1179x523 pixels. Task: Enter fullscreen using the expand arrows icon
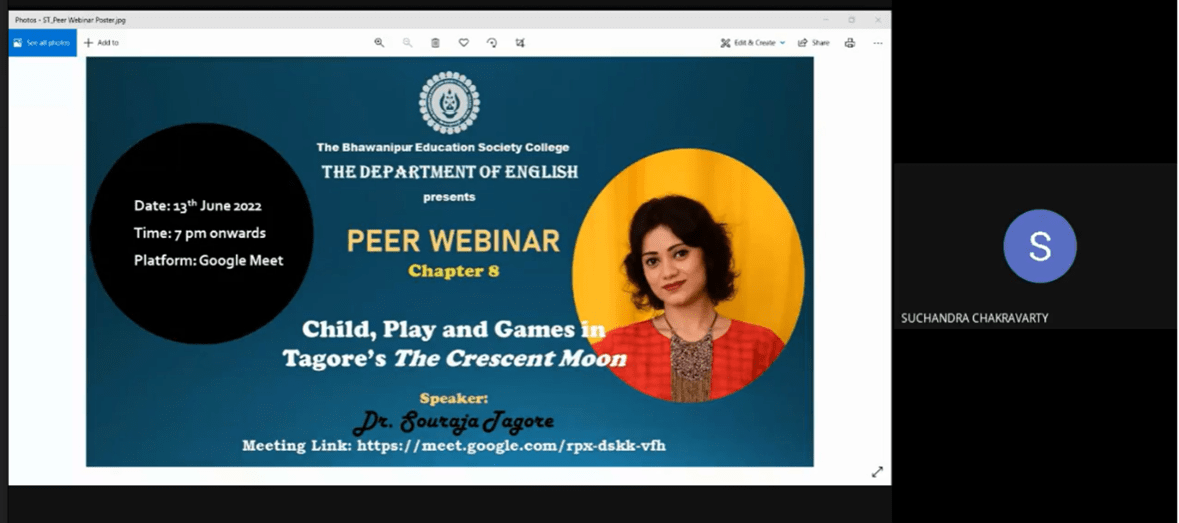click(x=877, y=472)
